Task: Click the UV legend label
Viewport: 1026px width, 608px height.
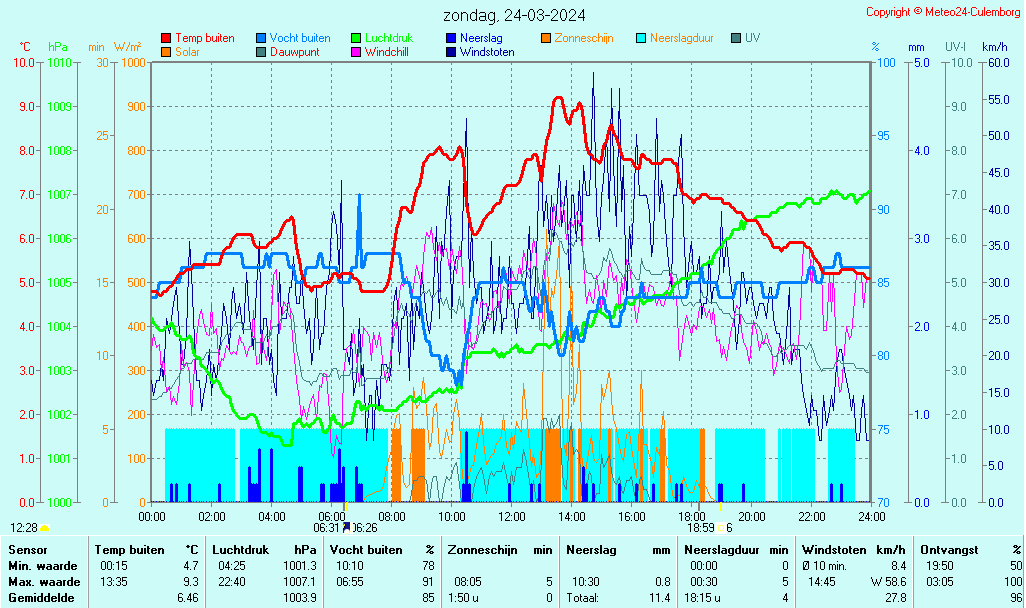Action: (752, 38)
